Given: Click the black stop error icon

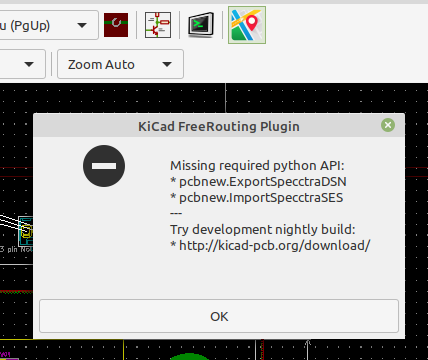Looking at the screenshot, I should (x=104, y=166).
